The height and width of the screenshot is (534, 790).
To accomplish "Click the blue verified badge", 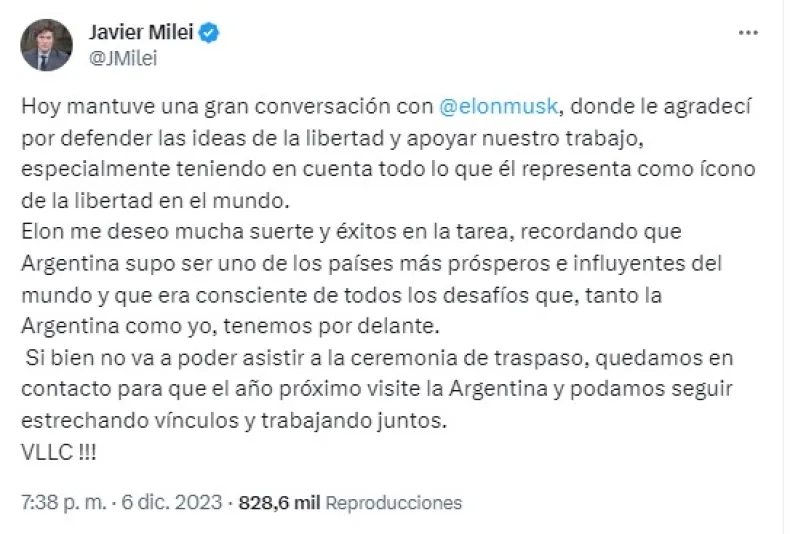I will [x=209, y=33].
